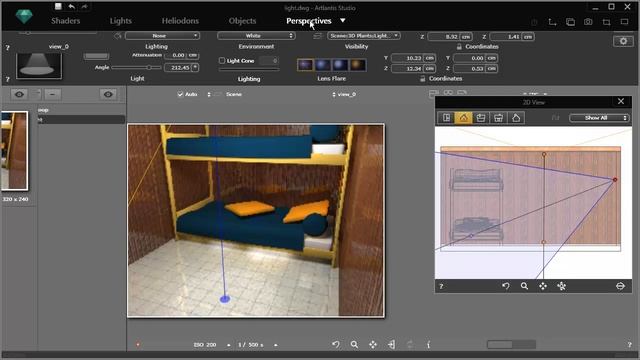Click the axis icon in the top-right toolbar
Screen dimensions: 640x360
tap(552, 22)
